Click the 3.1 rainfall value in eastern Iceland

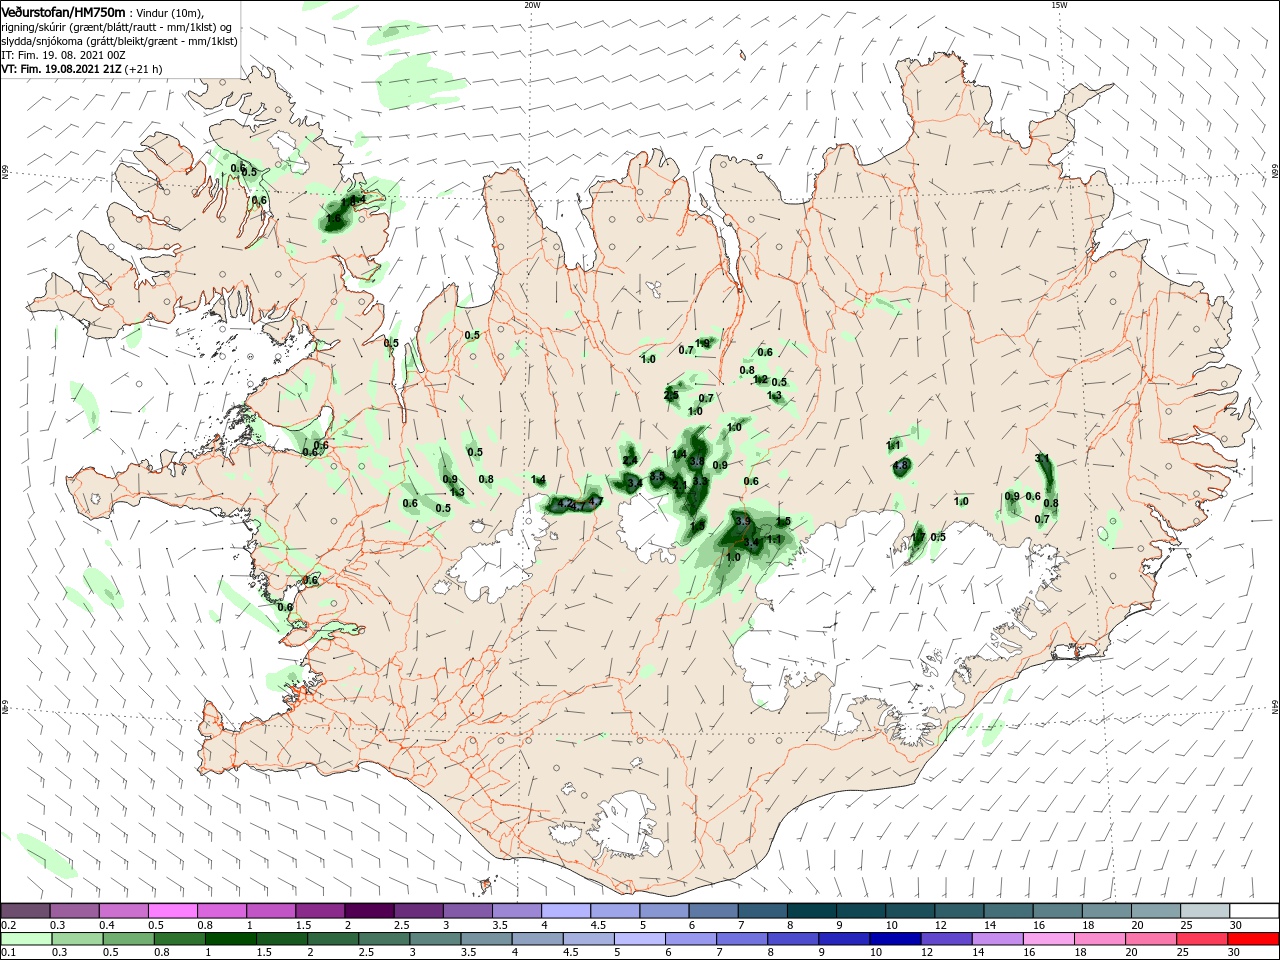[x=1042, y=458]
